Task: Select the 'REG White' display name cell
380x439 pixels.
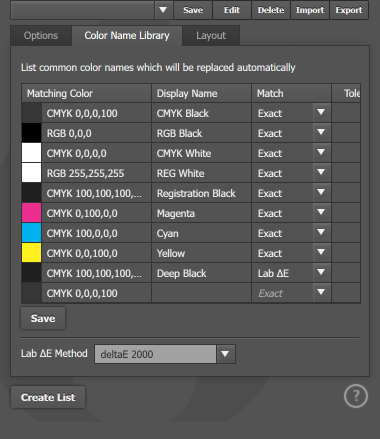Action: 201,173
